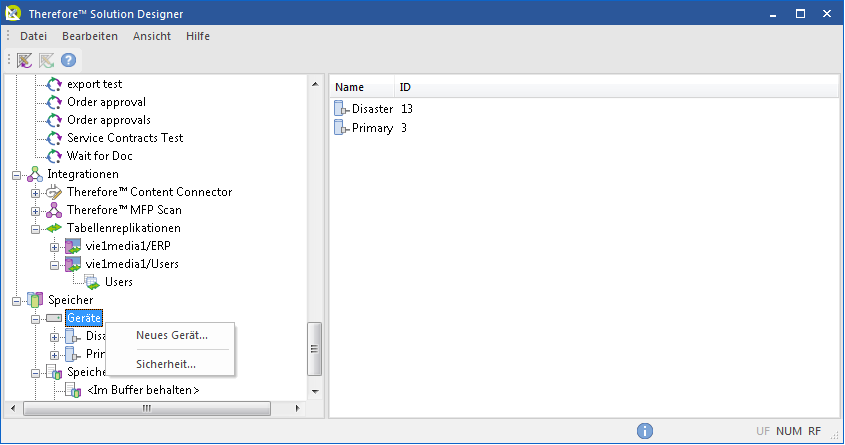This screenshot has height=445, width=845.
Task: Click the workflow icon beside Service Contracts Test
Action: 54,138
